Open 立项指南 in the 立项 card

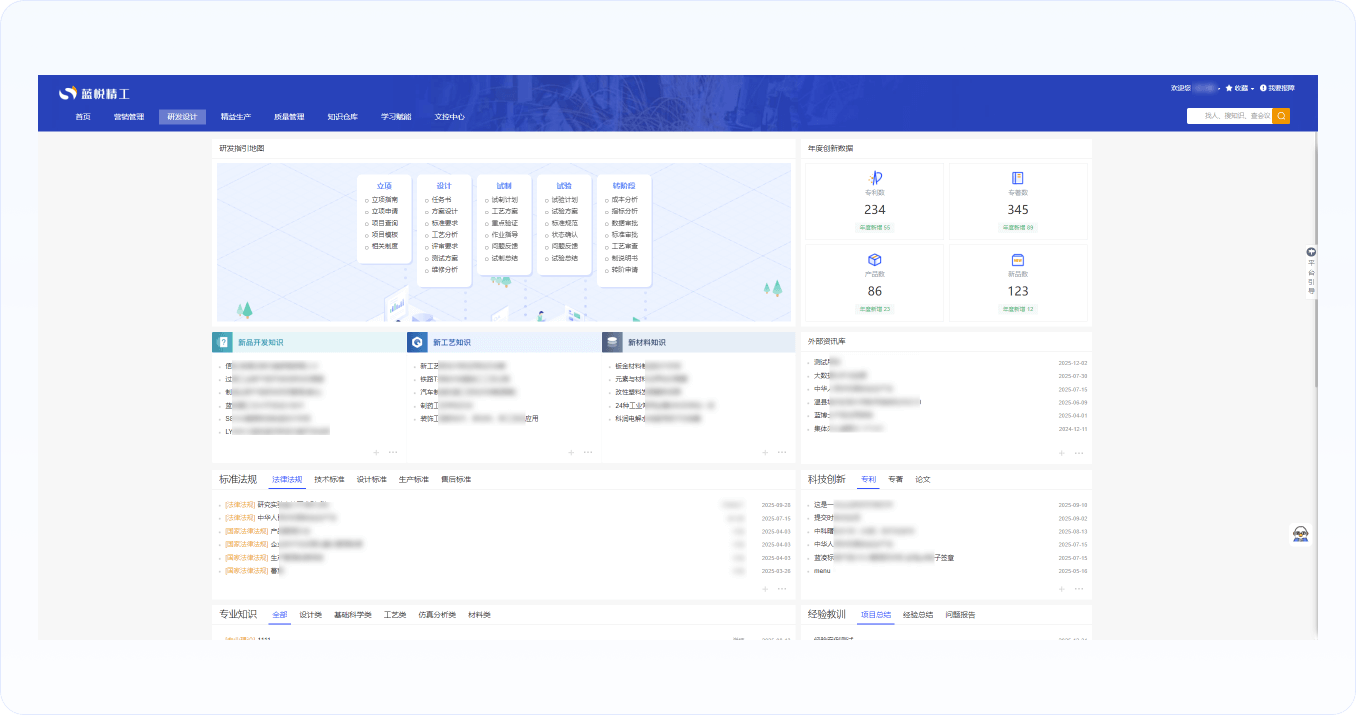point(384,200)
